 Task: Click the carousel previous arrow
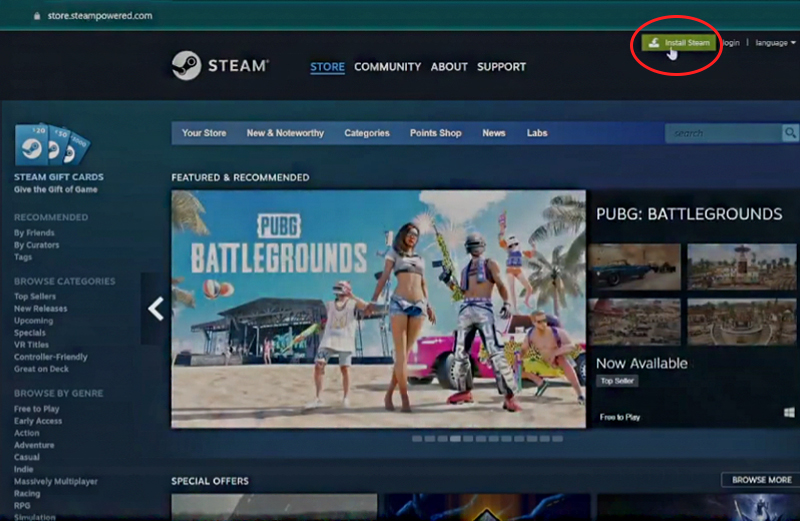[x=155, y=309]
